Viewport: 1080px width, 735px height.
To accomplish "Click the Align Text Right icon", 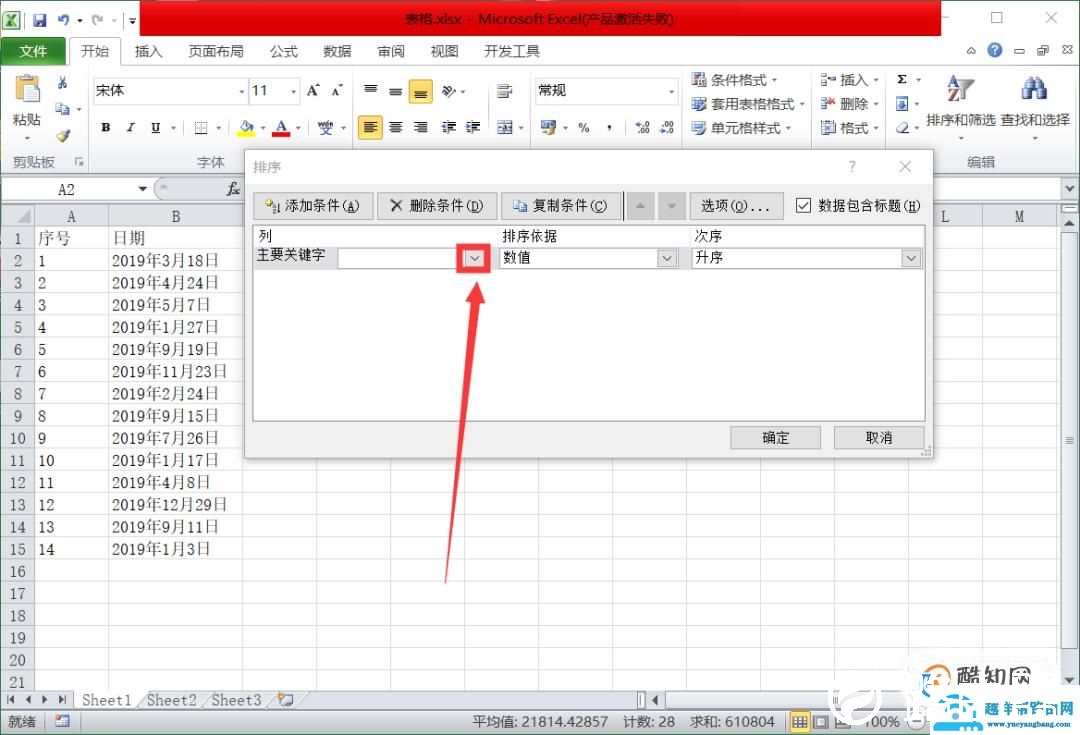I will [420, 127].
